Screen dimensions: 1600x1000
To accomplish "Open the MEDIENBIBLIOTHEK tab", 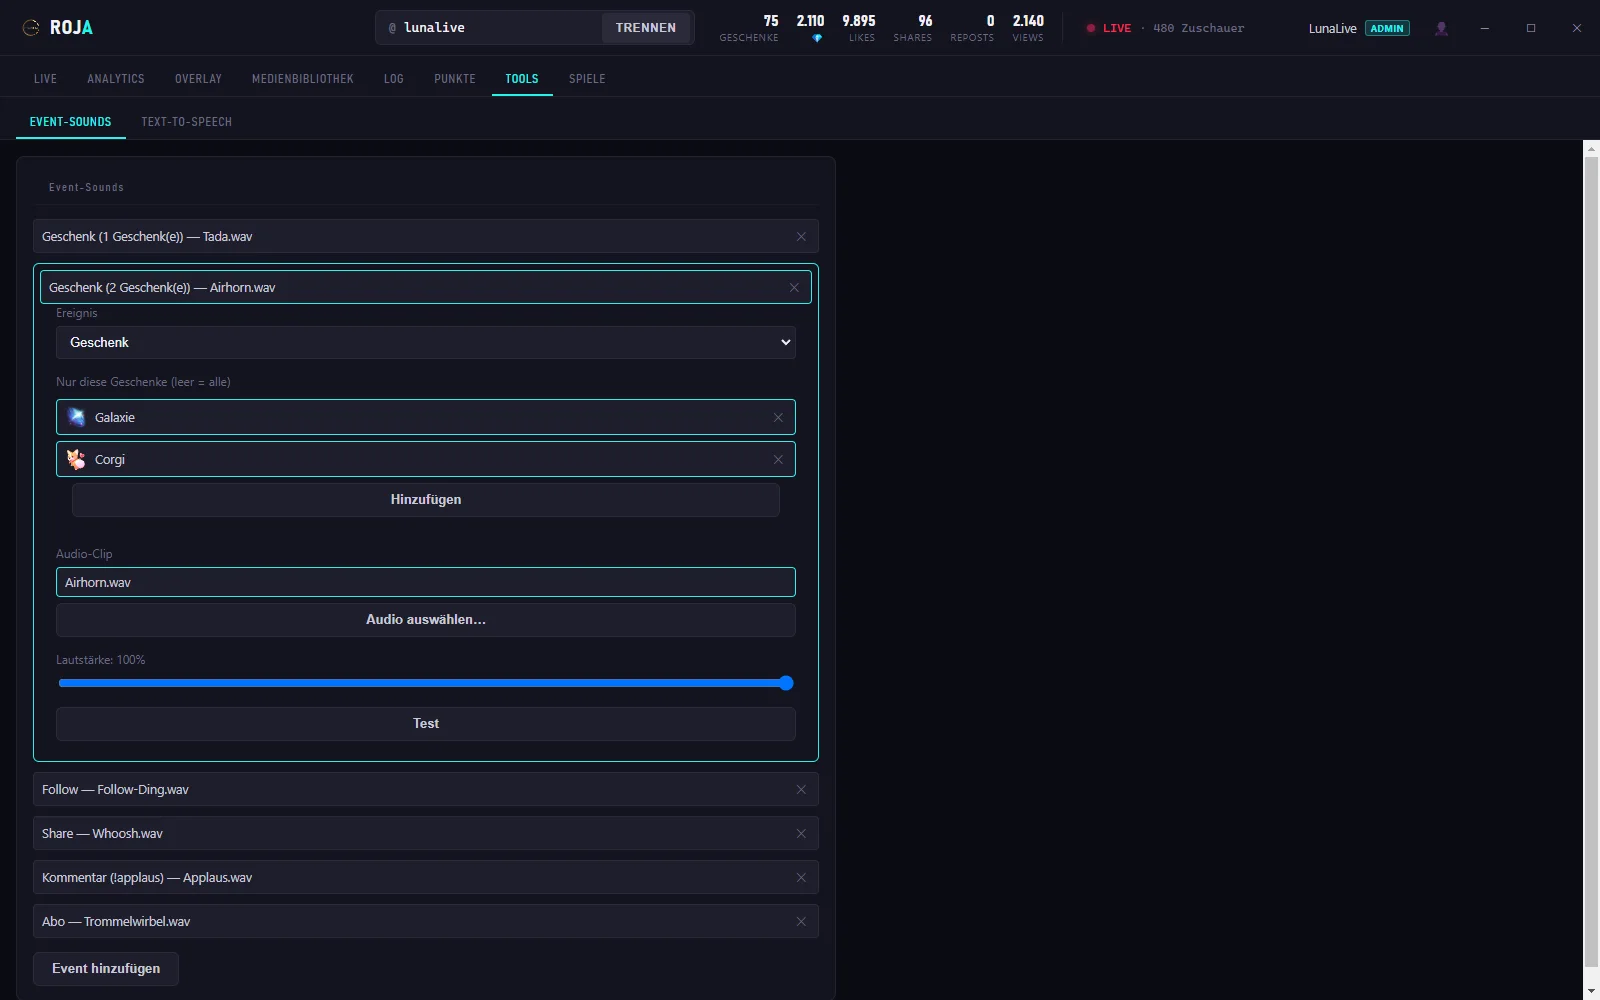I will coord(303,79).
